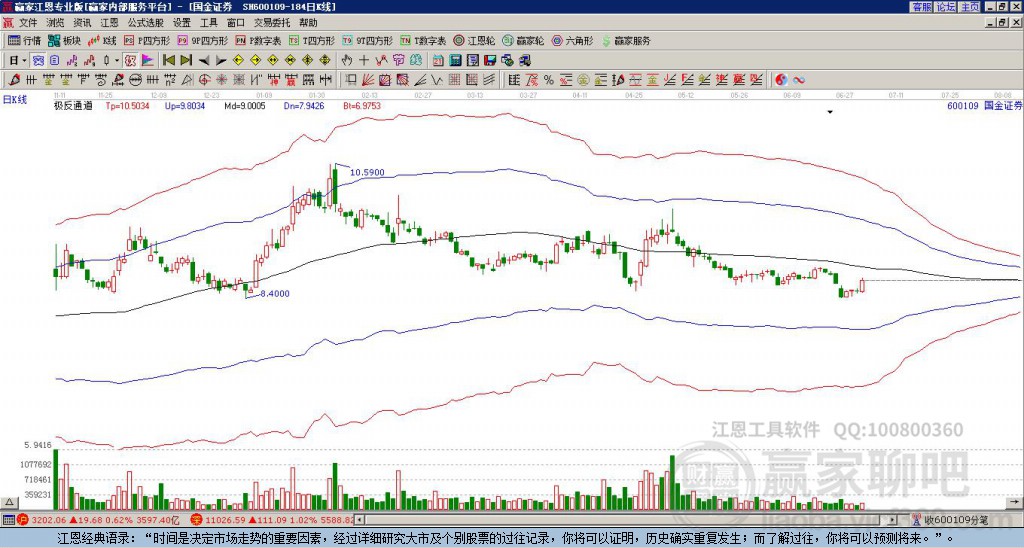Click the horizontal scrollbar left arrow
The image size is (1024, 548).
coord(359,520)
